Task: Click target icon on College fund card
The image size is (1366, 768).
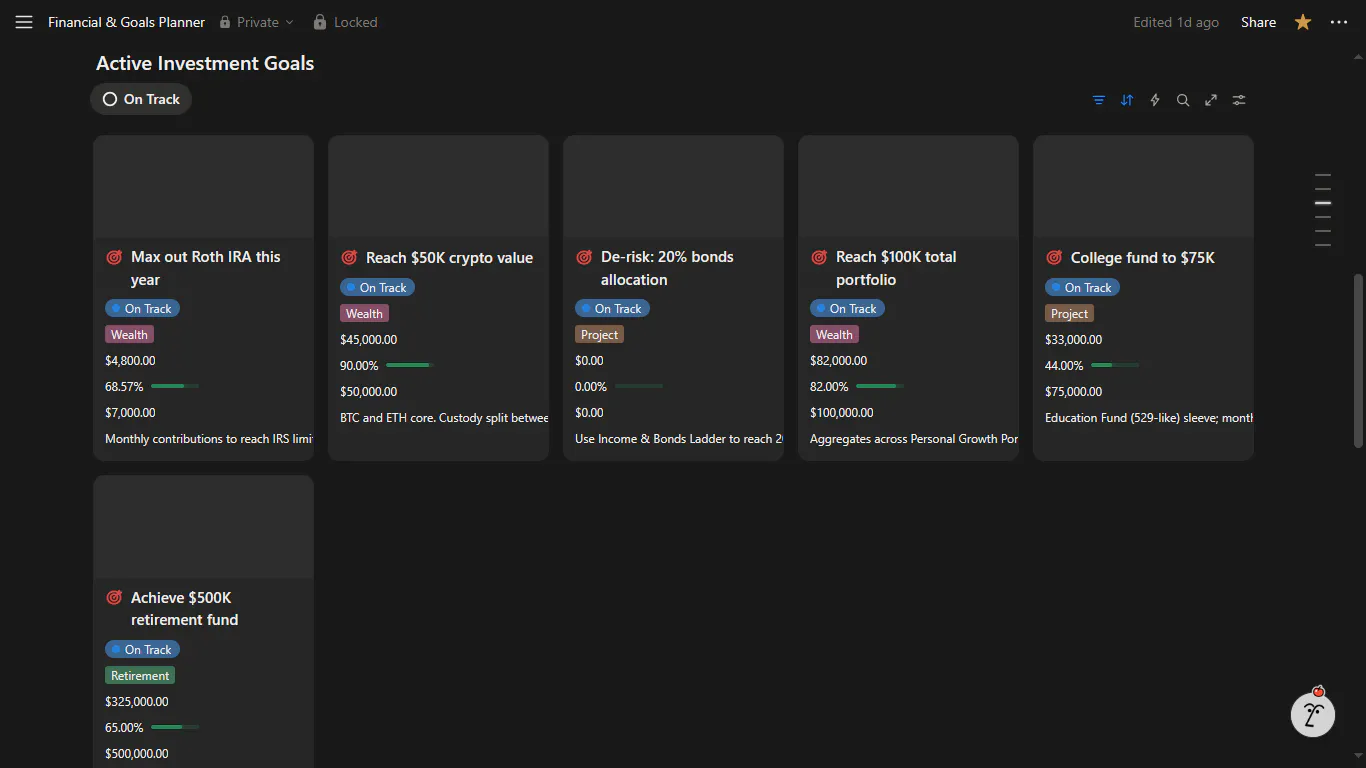Action: click(1054, 258)
